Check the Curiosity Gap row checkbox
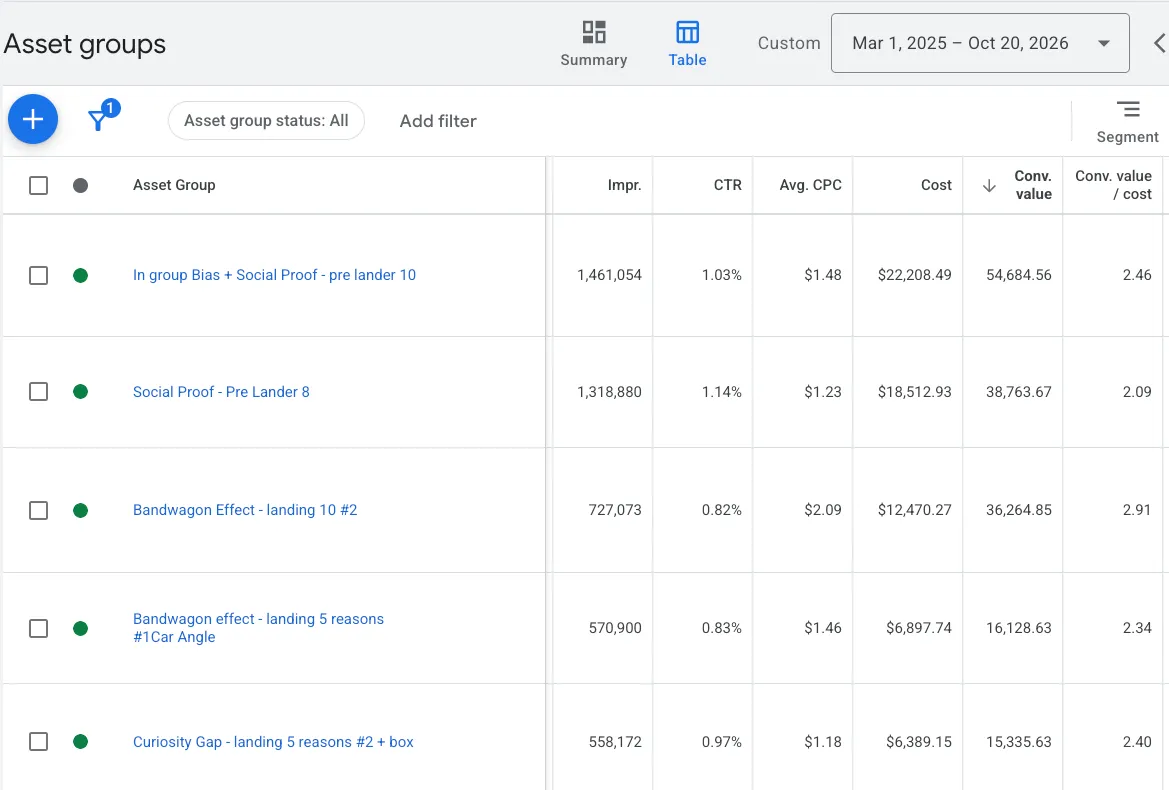The image size is (1169, 790). (x=39, y=742)
